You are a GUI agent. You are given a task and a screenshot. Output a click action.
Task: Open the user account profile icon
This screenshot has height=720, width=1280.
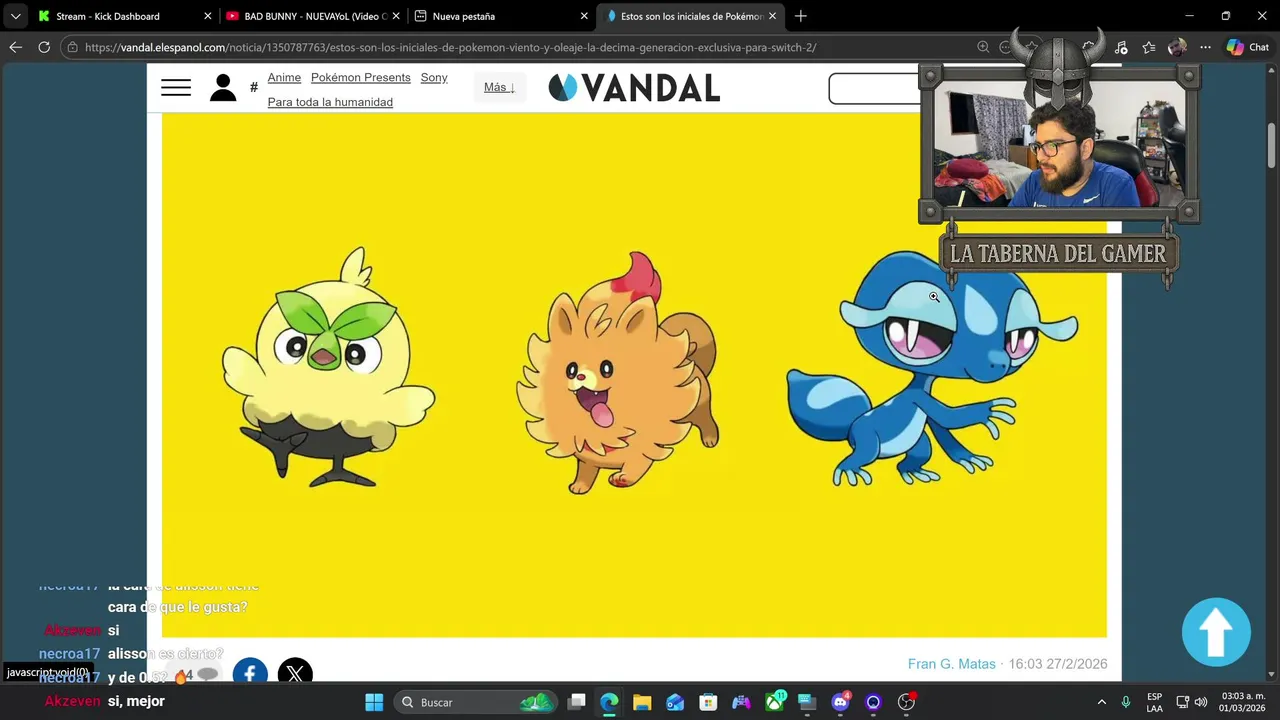click(x=223, y=88)
